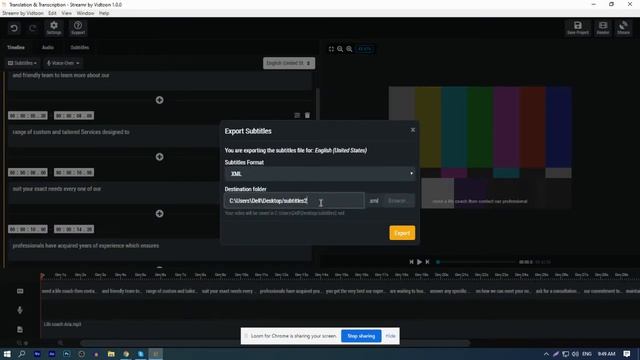Open Windows search on taskbar

[x=22, y=354]
